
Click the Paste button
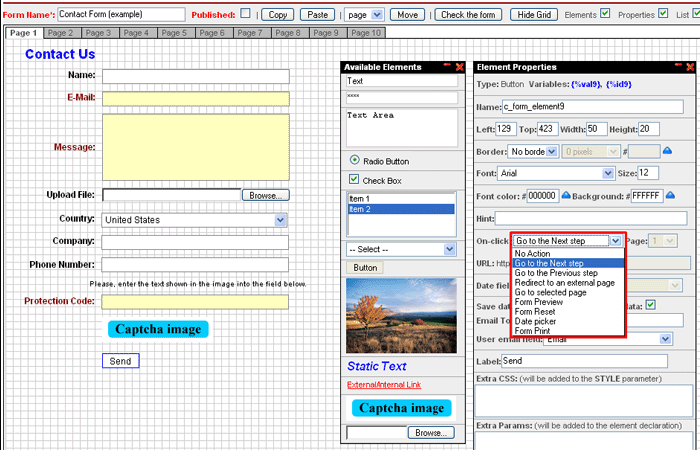click(317, 15)
